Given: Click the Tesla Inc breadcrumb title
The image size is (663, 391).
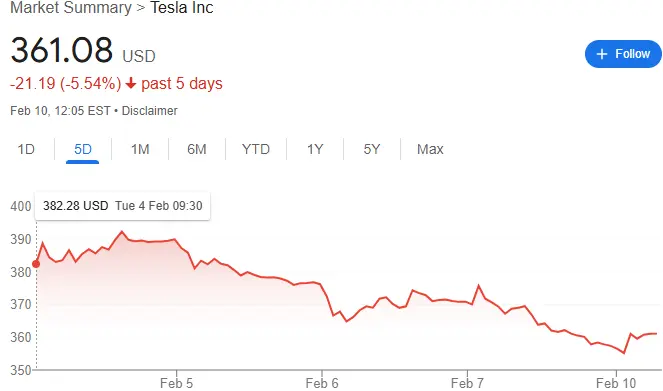Looking at the screenshot, I should (182, 8).
